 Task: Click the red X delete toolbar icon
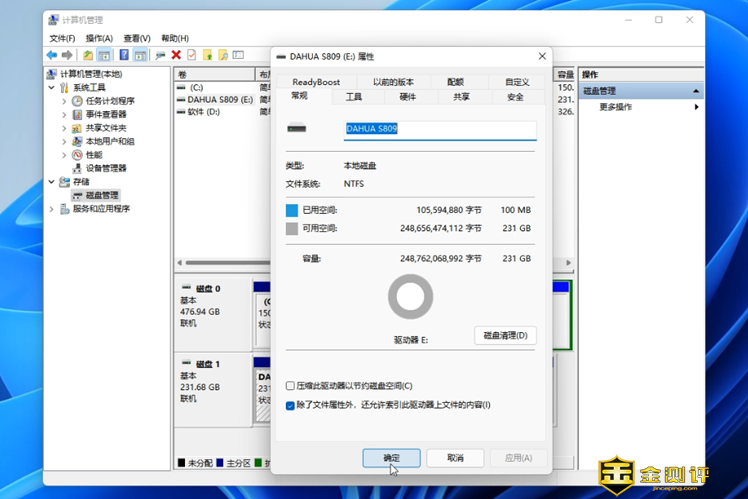176,55
